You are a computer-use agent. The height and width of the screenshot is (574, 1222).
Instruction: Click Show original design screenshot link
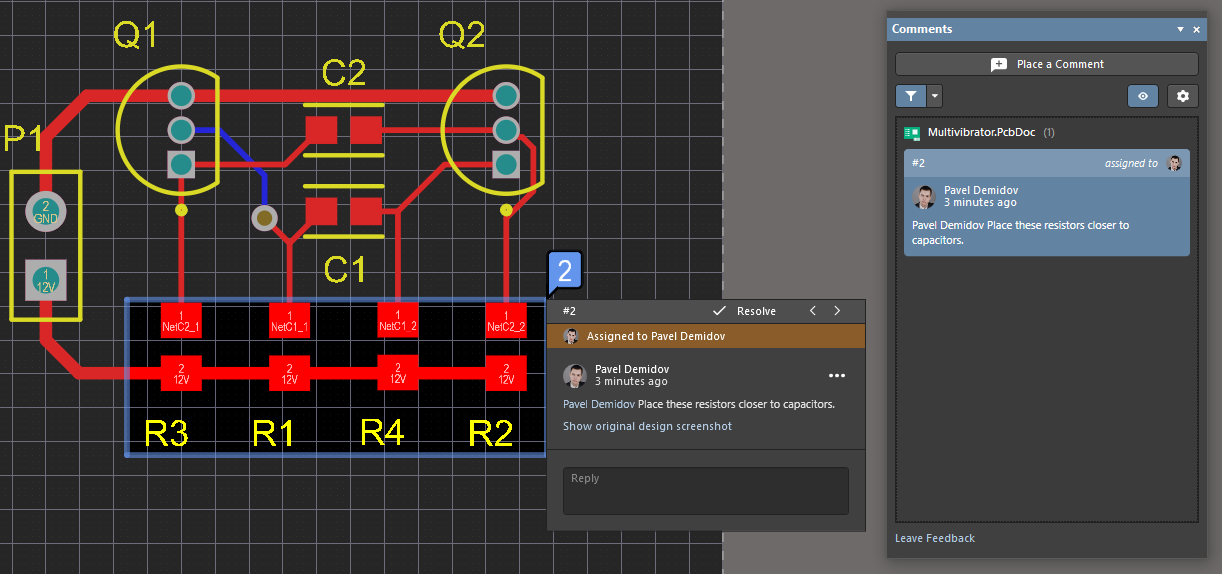click(x=647, y=426)
